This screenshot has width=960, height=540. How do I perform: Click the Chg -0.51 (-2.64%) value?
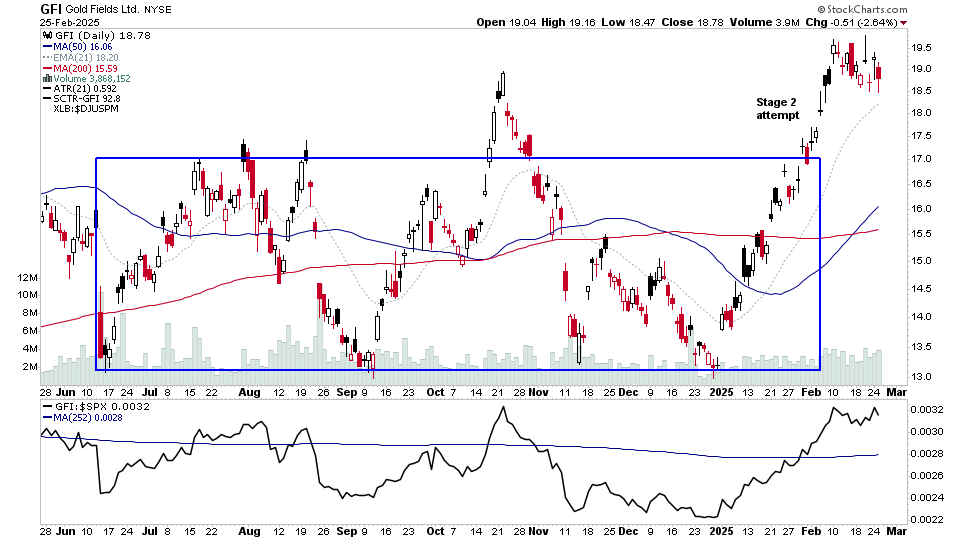[852, 23]
